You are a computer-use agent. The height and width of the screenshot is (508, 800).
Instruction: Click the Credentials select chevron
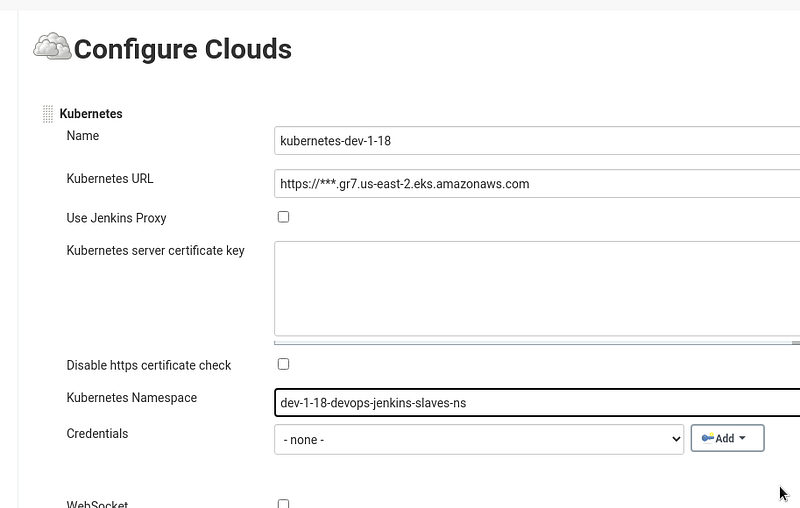pos(676,439)
